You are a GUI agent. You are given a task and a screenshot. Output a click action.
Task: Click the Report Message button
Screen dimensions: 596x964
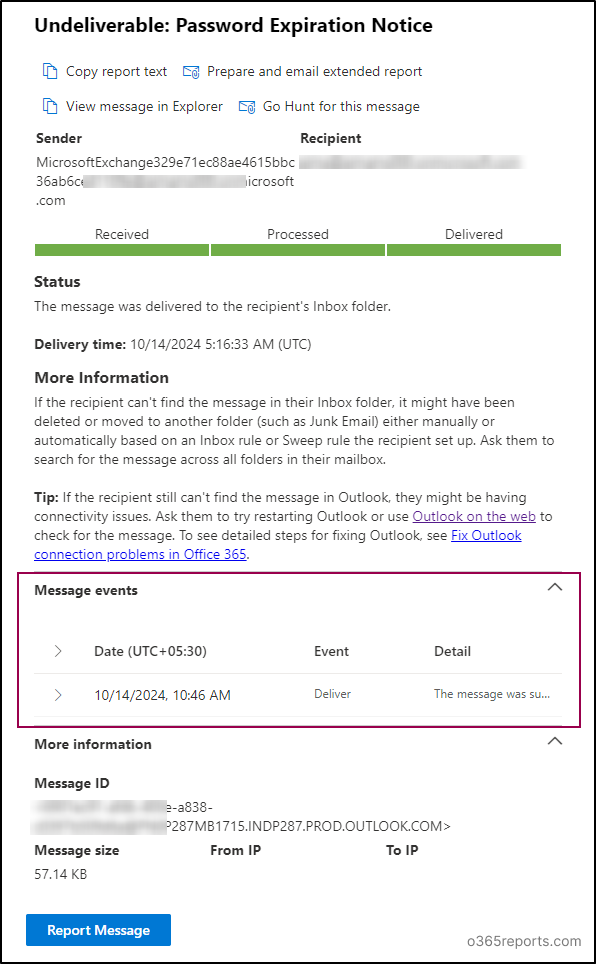[98, 930]
